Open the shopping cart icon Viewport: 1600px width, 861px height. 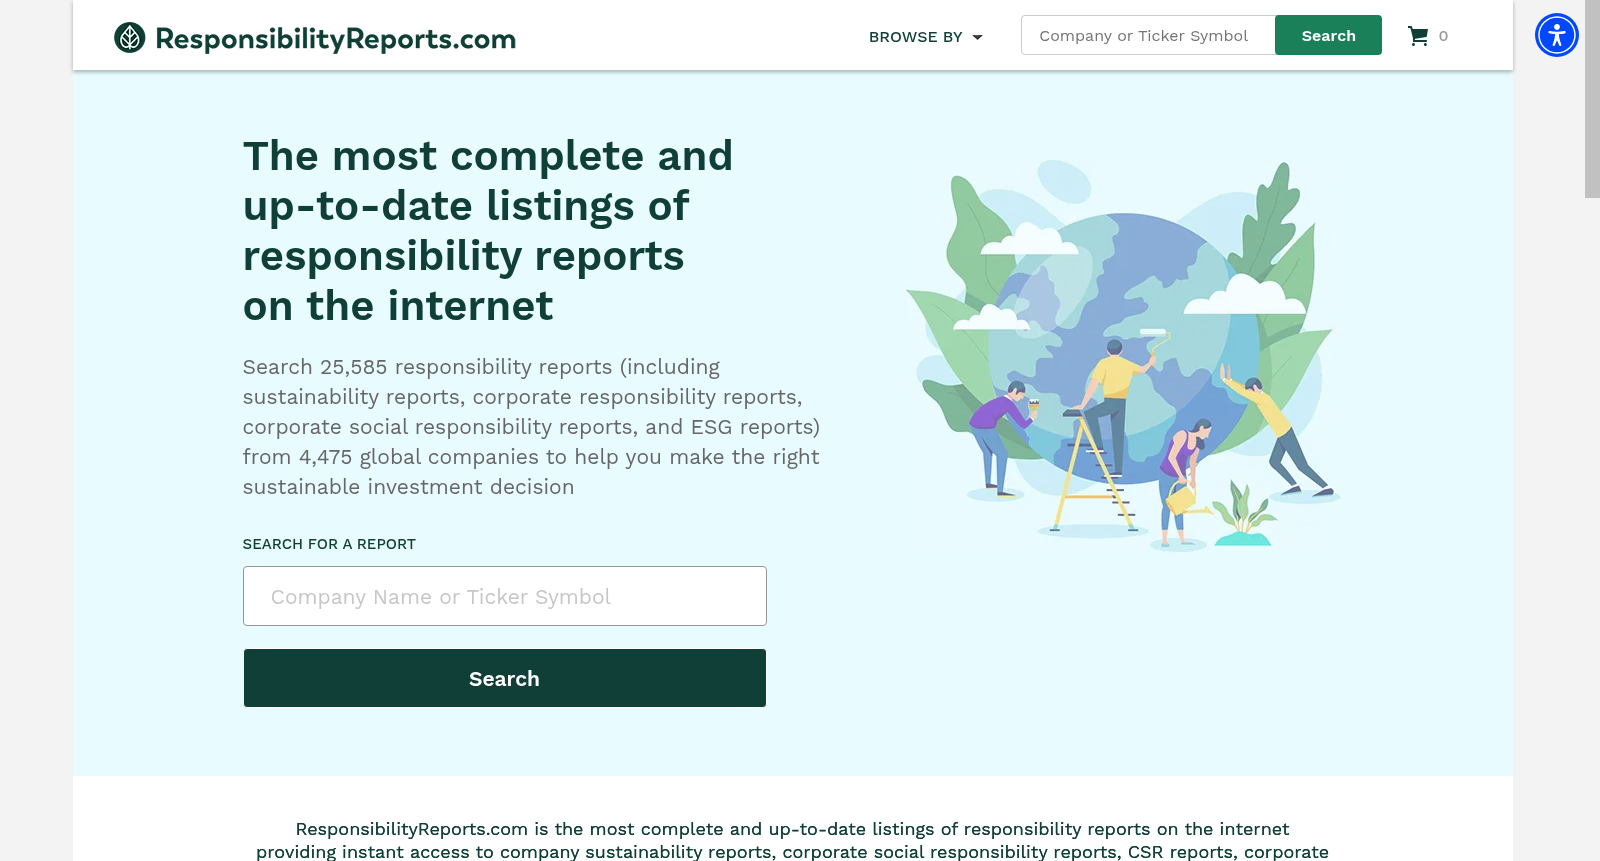tap(1418, 36)
